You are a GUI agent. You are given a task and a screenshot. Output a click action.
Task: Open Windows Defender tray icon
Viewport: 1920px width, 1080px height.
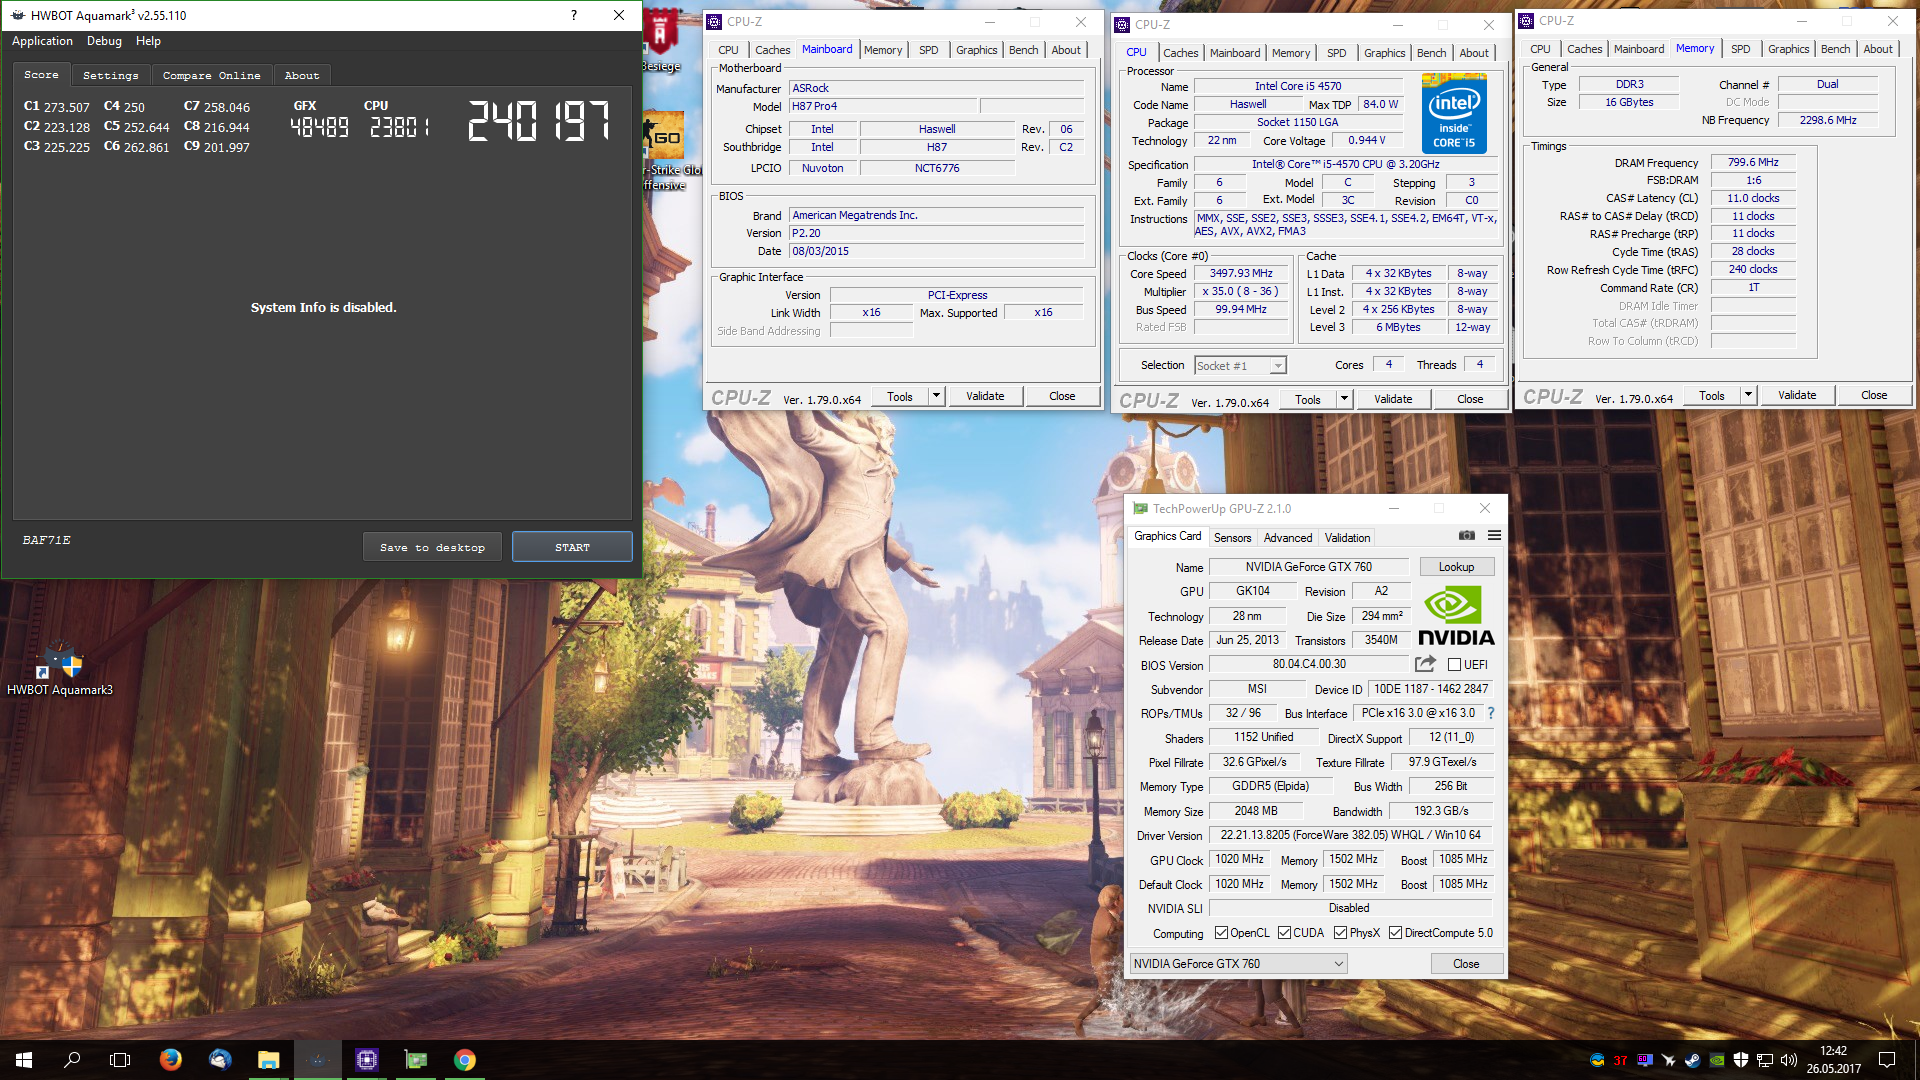pos(1740,1060)
